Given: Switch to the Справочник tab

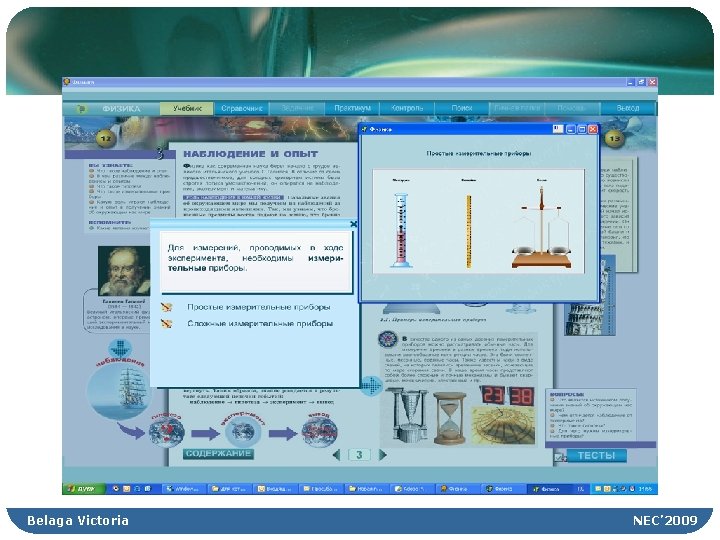Looking at the screenshot, I should click(x=242, y=108).
